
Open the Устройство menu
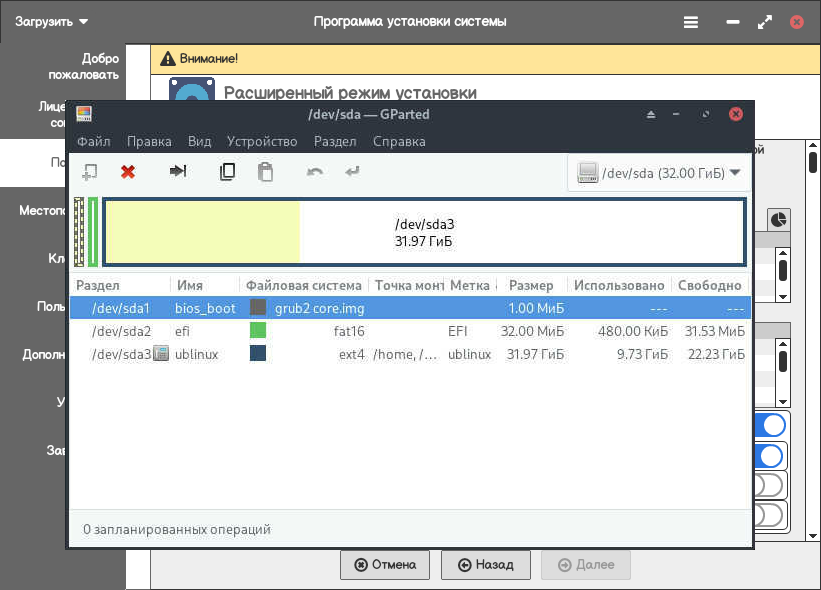click(x=262, y=141)
